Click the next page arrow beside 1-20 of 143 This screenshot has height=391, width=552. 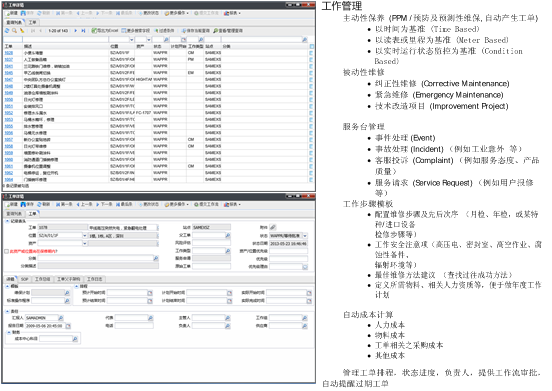point(75,31)
